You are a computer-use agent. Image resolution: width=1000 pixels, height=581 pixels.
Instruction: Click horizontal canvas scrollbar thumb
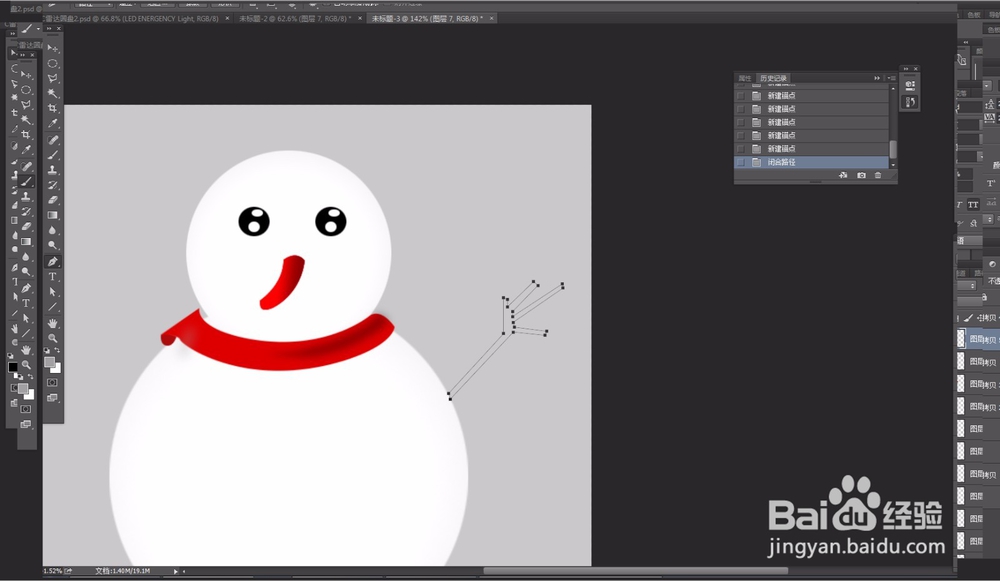[x=635, y=571]
